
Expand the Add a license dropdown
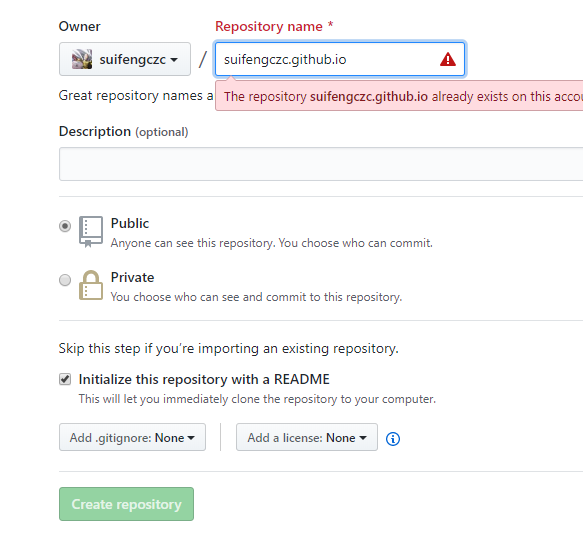[x=307, y=437]
